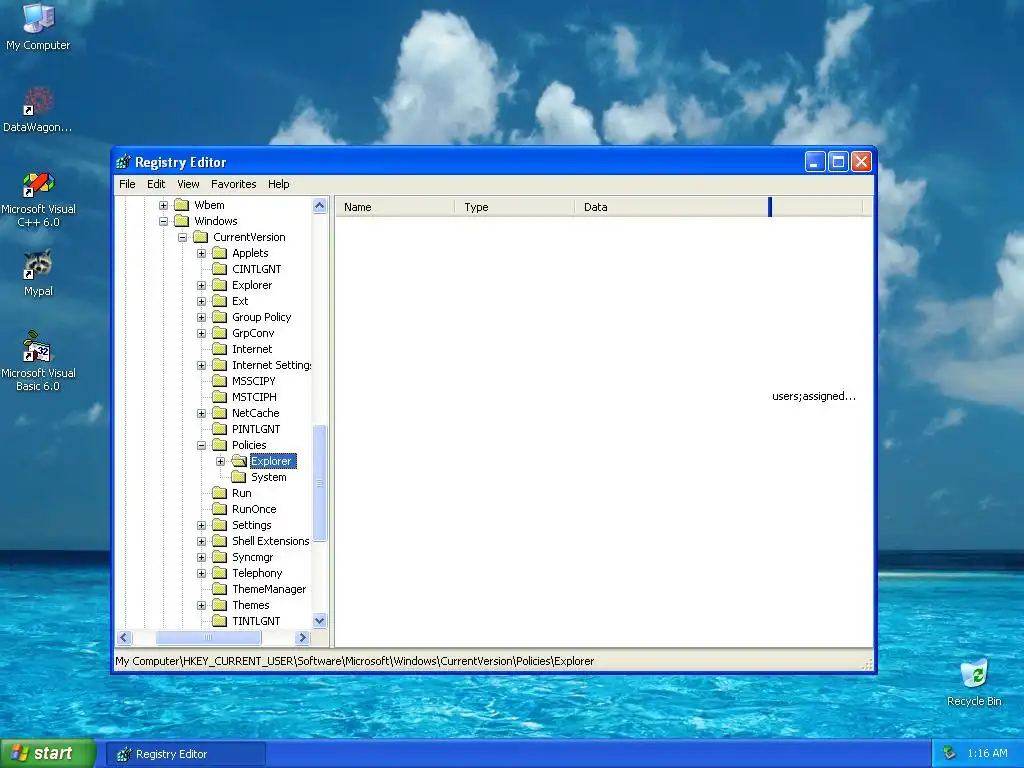Expand the Applets key
The image size is (1024, 768).
201,253
